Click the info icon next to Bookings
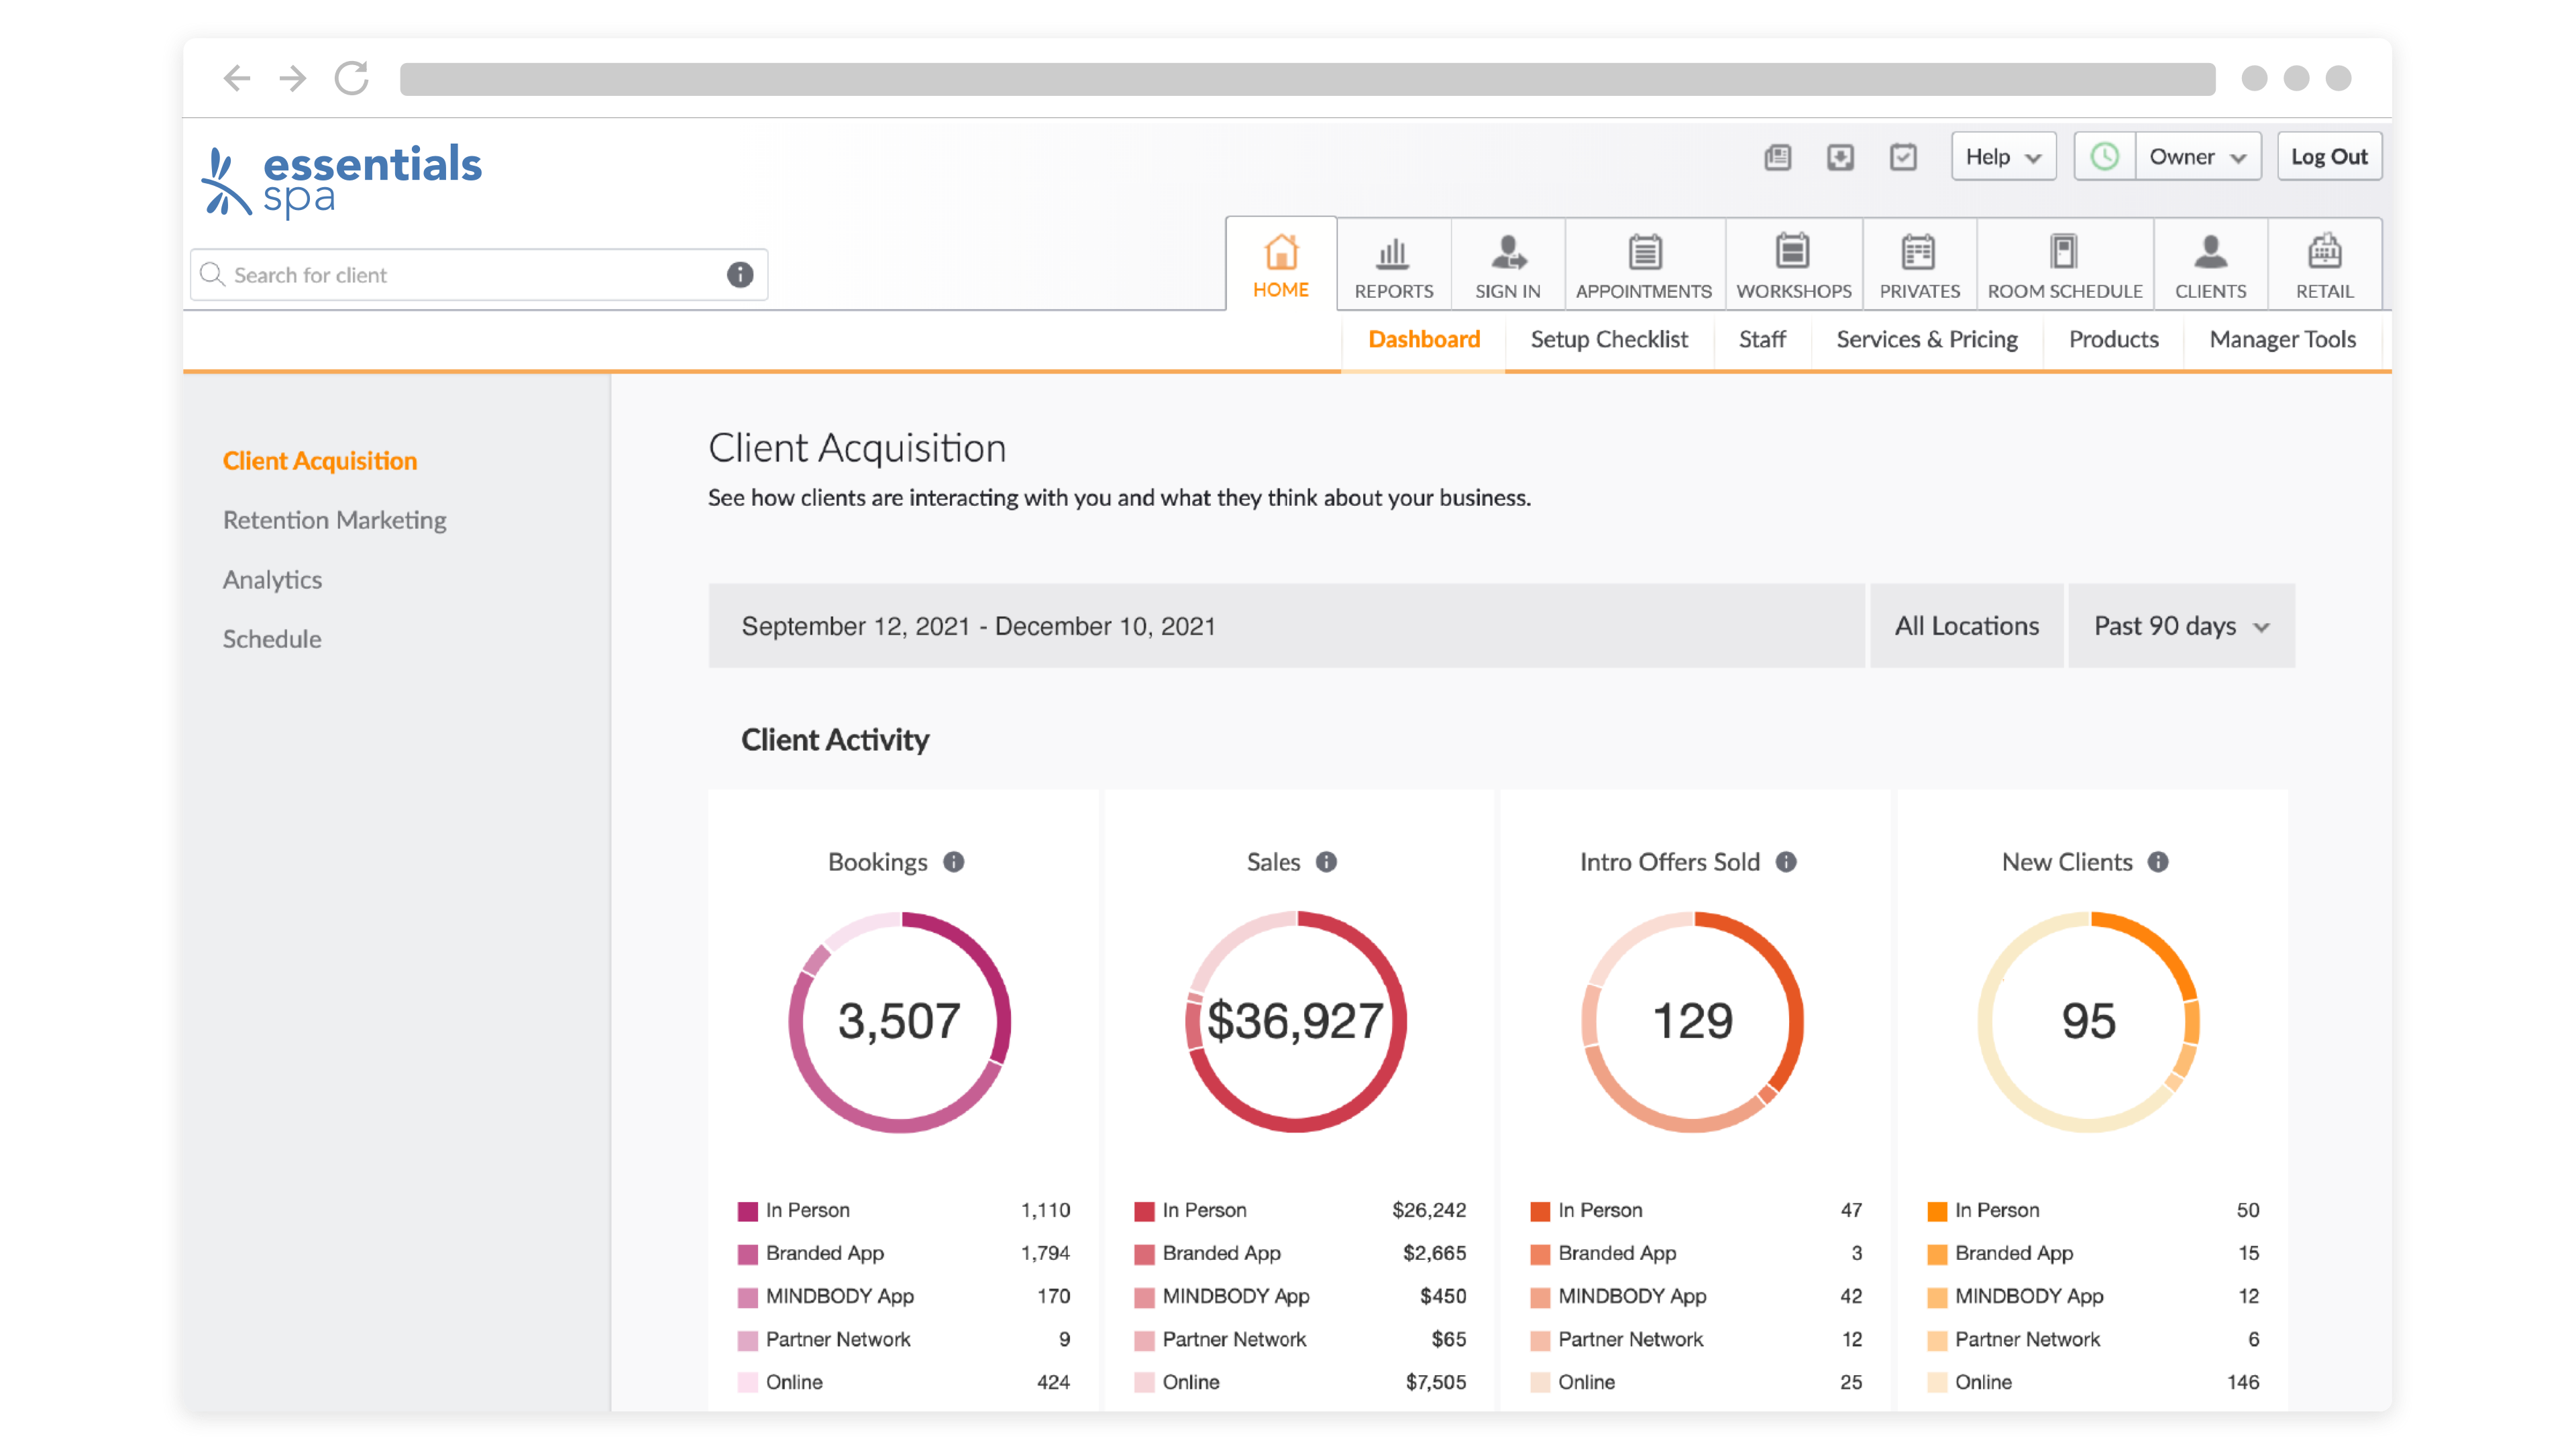The width and height of the screenshot is (2576, 1449). click(953, 862)
